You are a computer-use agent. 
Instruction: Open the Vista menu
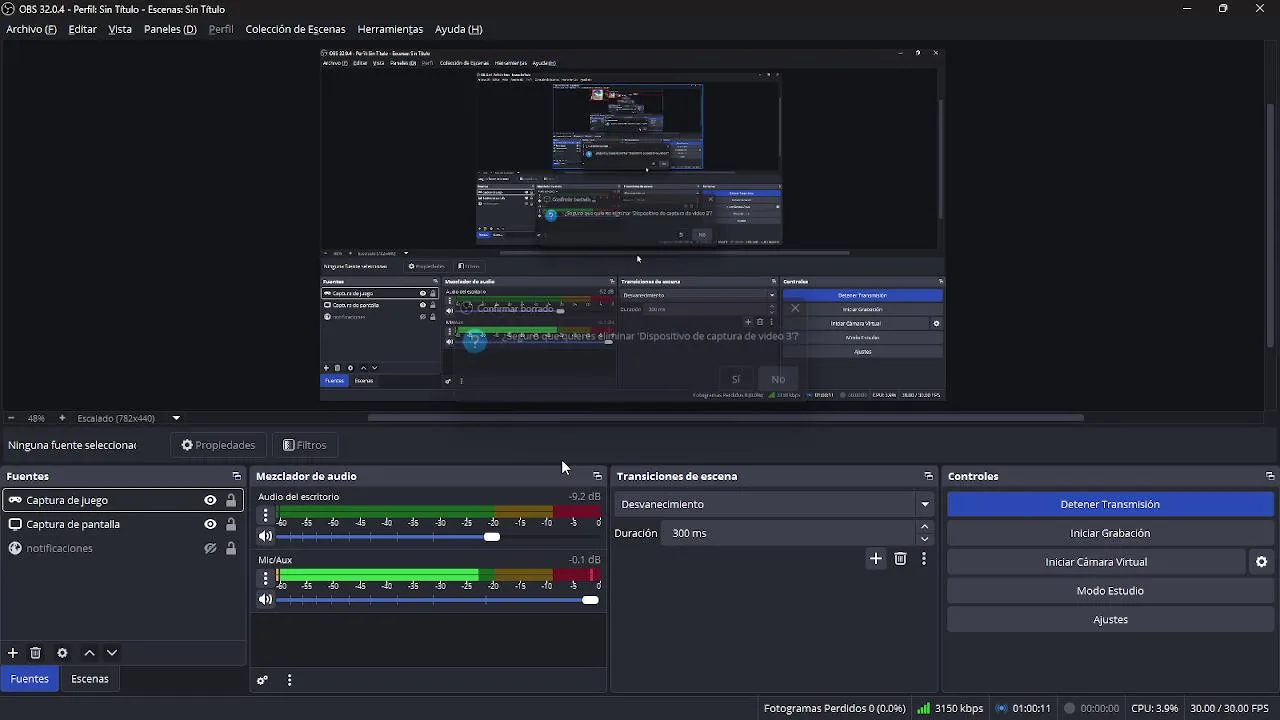click(120, 29)
